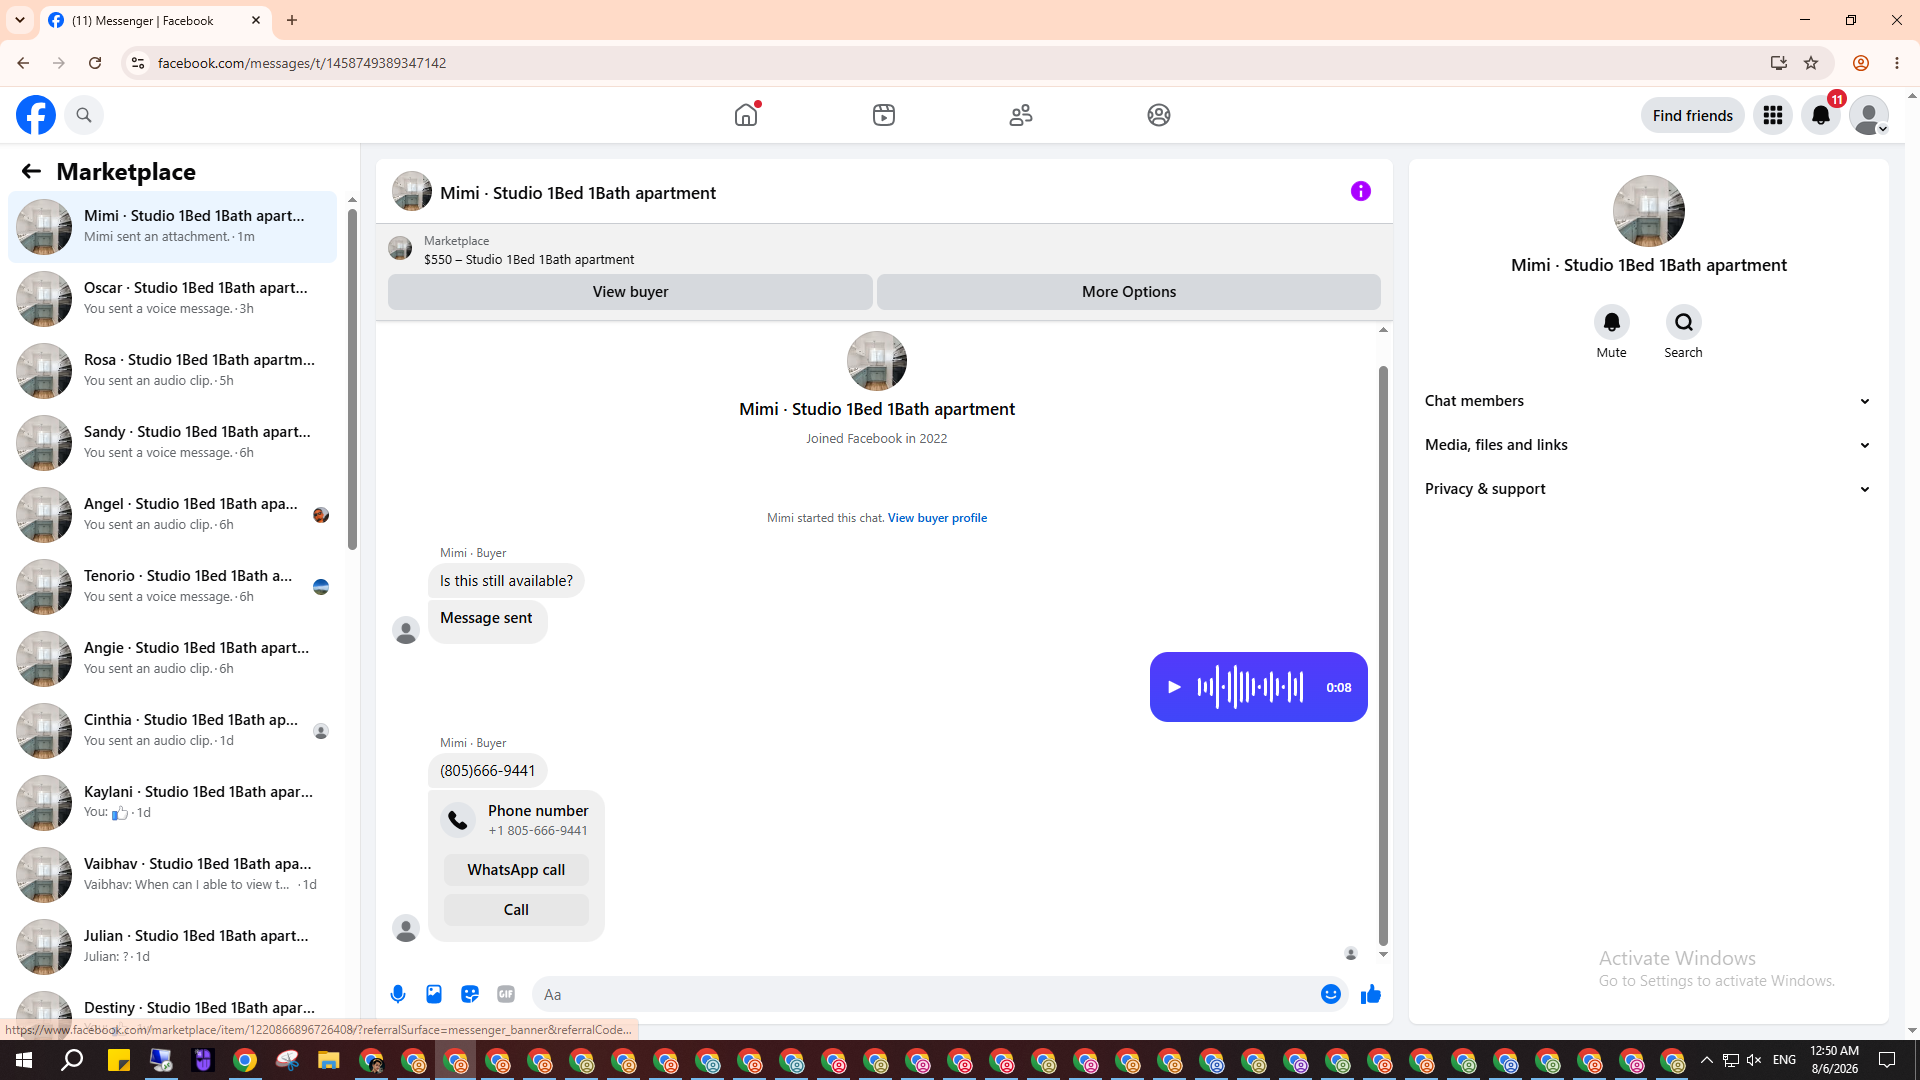Click the listing thumbnail in details panel
The width and height of the screenshot is (1920, 1080).
tap(1648, 211)
